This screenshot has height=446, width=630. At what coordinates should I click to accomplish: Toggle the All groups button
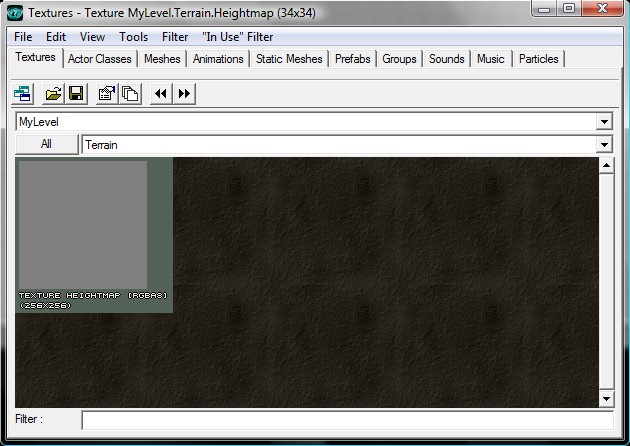pyautogui.click(x=46, y=145)
